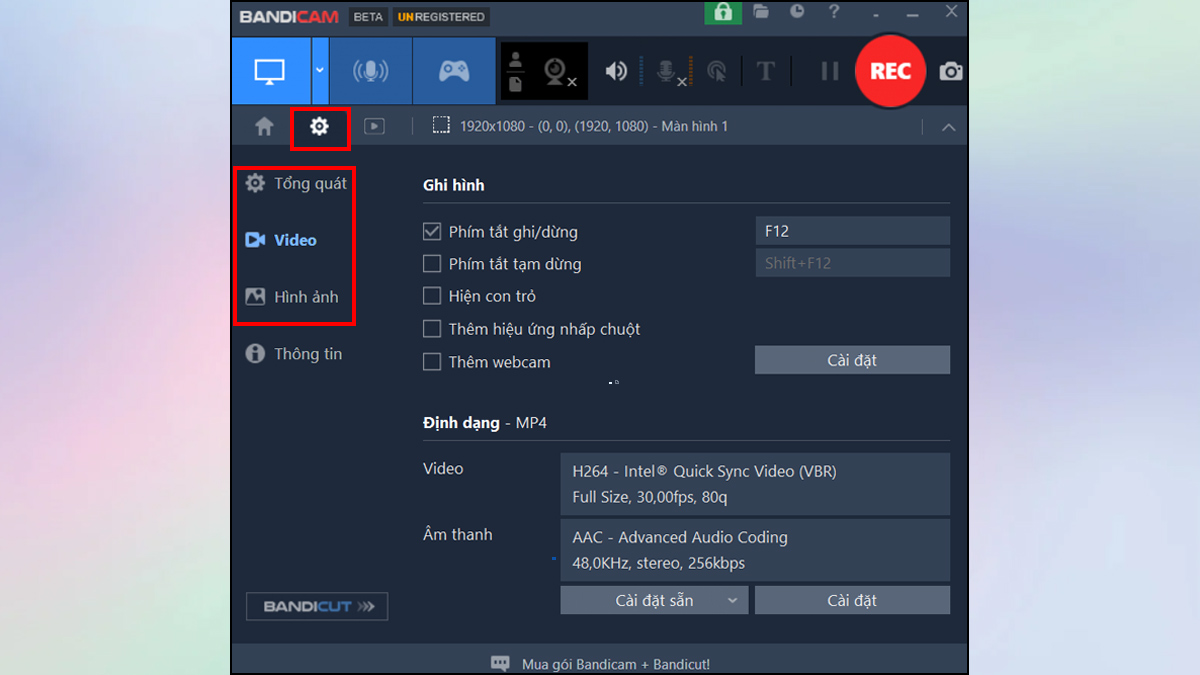The image size is (1200, 675).
Task: Click the BANDICUT button
Action: pyautogui.click(x=317, y=606)
